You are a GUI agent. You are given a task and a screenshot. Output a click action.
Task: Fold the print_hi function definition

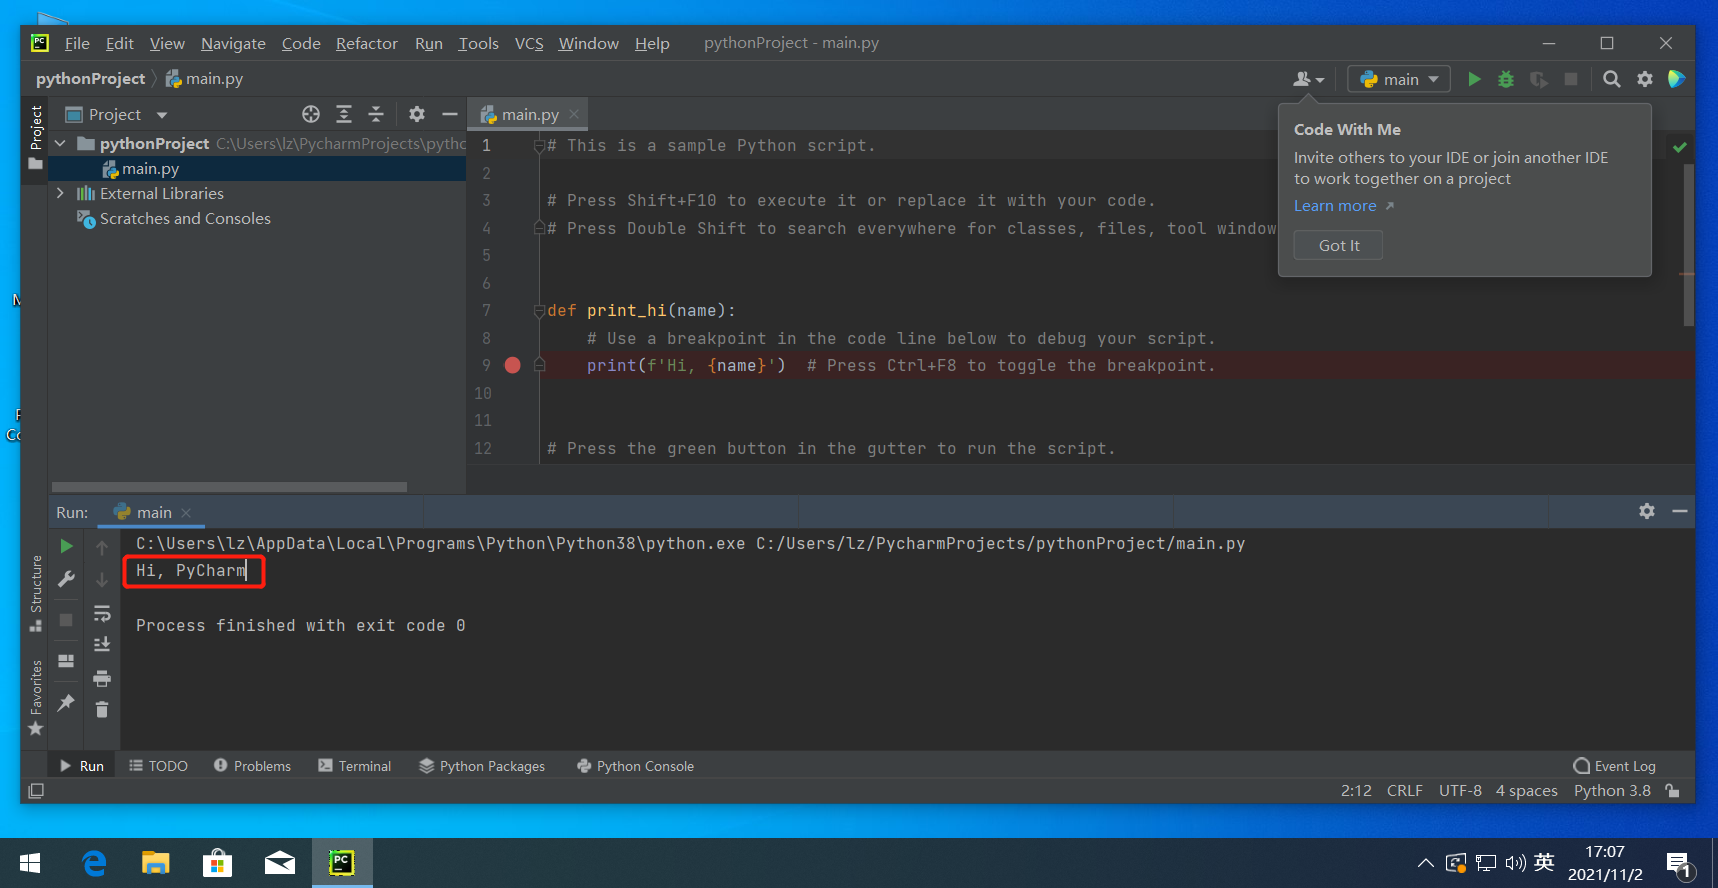pyautogui.click(x=539, y=311)
